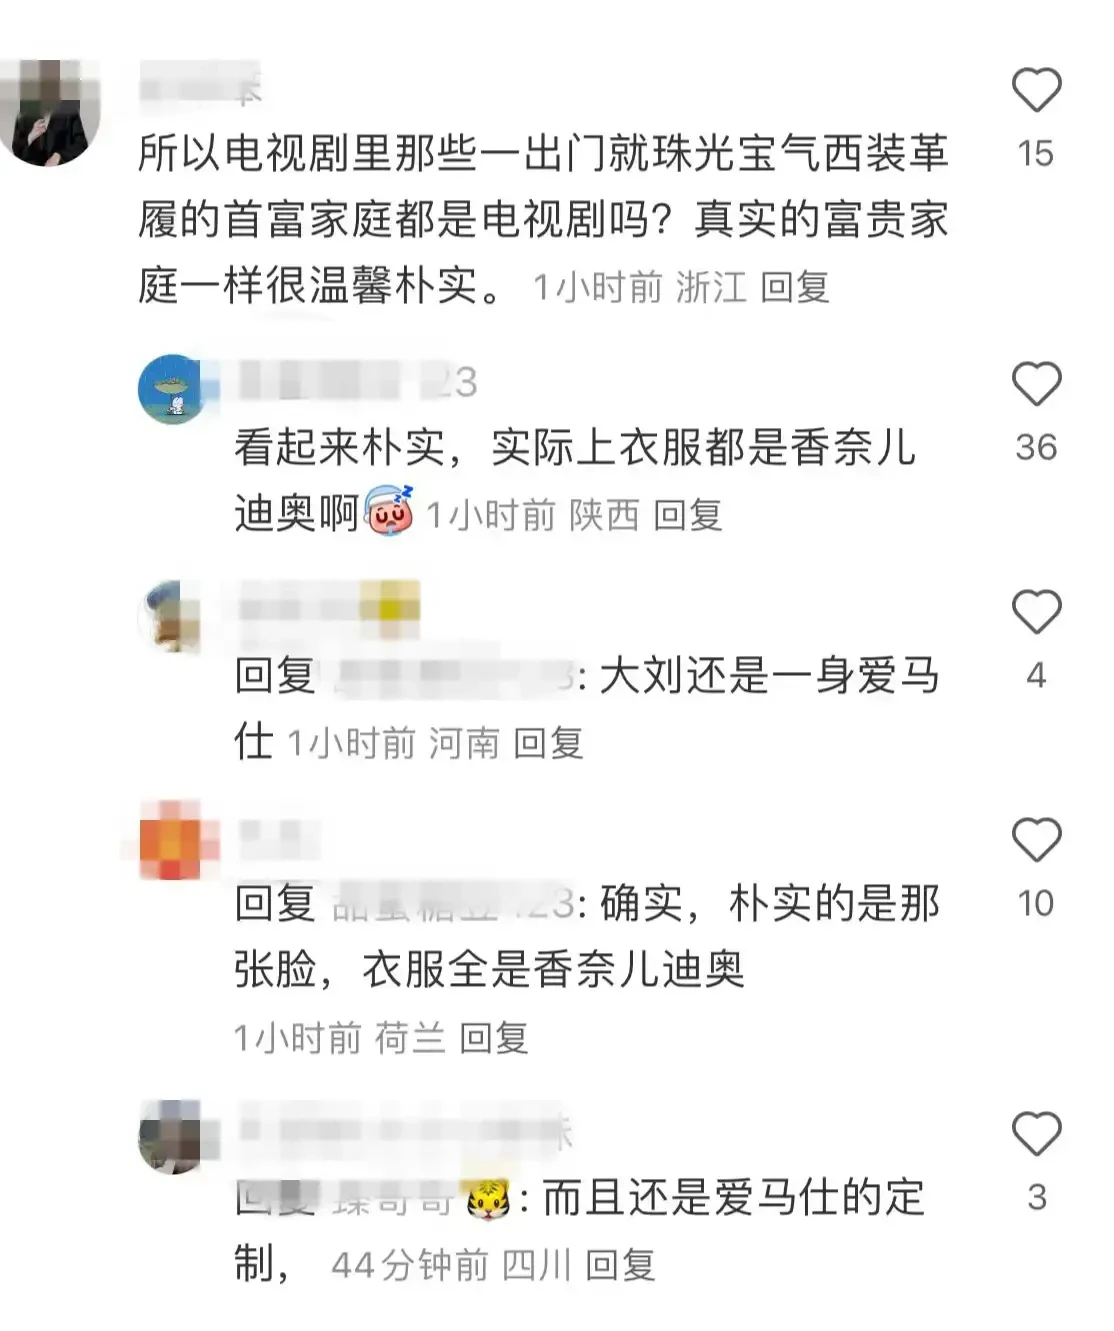Image resolution: width=1114 pixels, height=1331 pixels.
Task: Open avatar of 四川 commenter
Action: pyautogui.click(x=170, y=1136)
